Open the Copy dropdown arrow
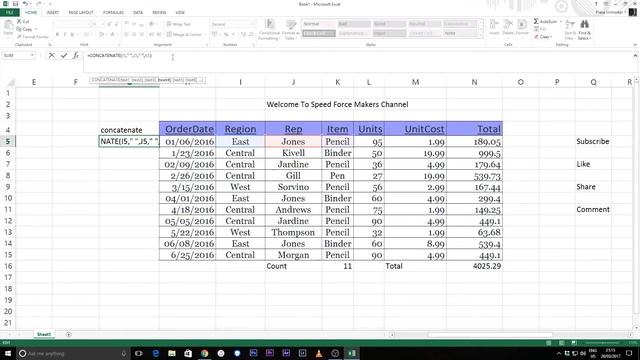640x360 pixels. click(36, 29)
